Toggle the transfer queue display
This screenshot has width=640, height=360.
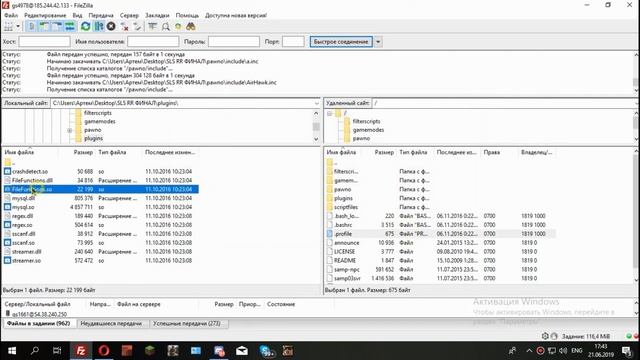pyautogui.click(x=70, y=27)
